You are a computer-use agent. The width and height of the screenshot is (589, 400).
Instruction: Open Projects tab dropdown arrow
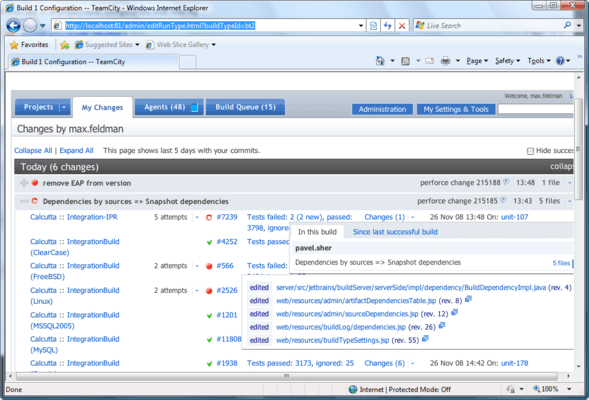(64, 108)
